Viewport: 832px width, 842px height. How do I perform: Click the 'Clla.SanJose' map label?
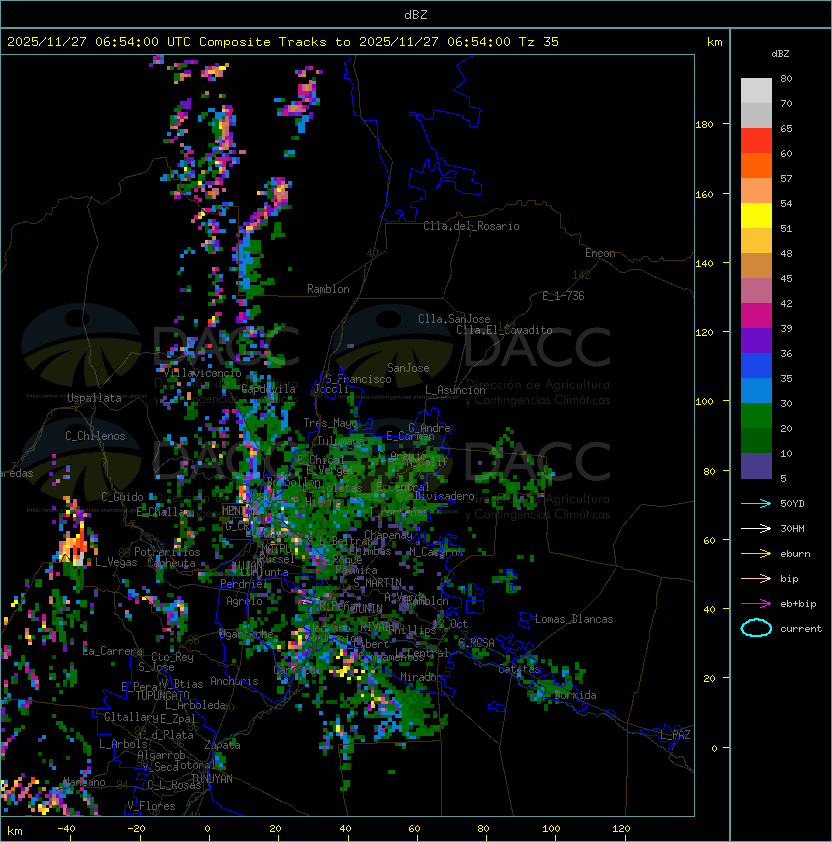(454, 319)
